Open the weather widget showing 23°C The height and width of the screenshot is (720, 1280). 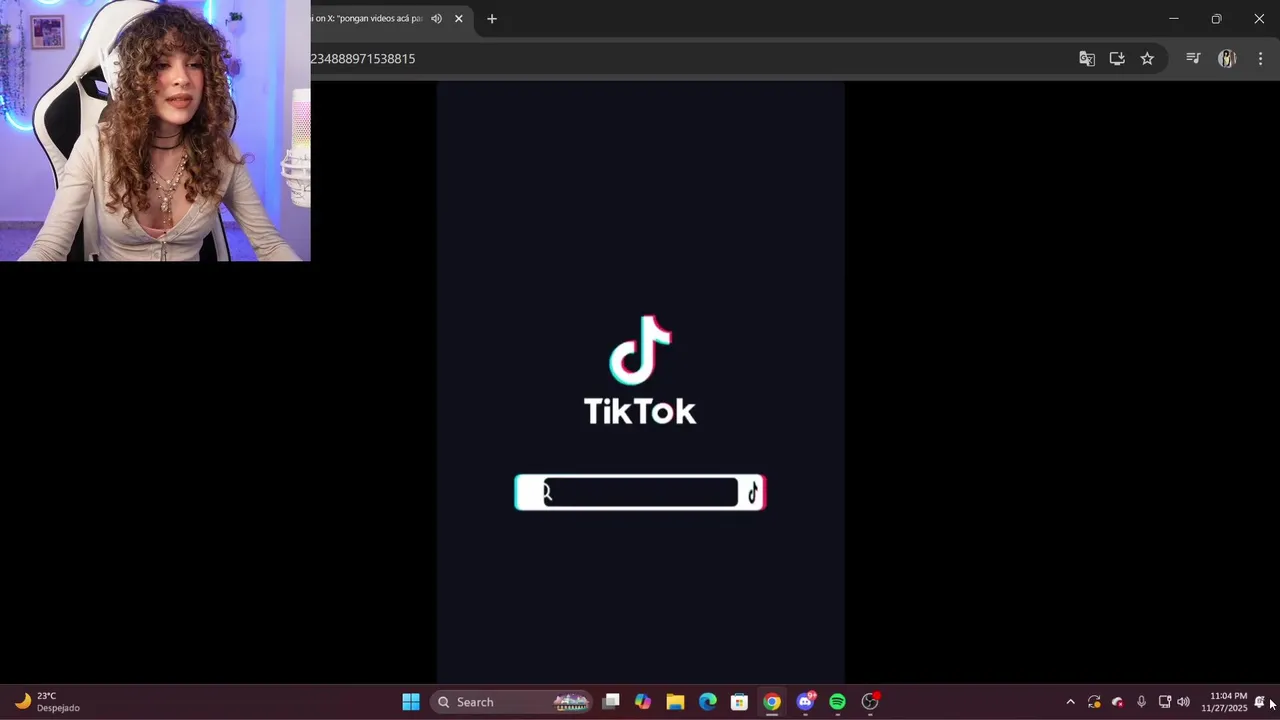[x=47, y=702]
